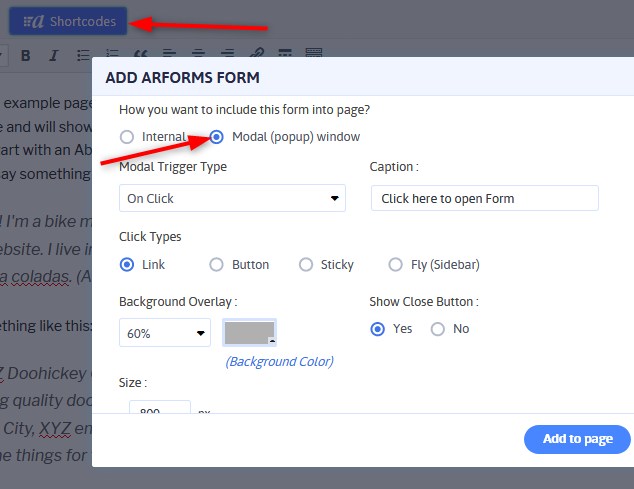Click the (Background Color) label
The height and width of the screenshot is (489, 634).
coord(279,361)
